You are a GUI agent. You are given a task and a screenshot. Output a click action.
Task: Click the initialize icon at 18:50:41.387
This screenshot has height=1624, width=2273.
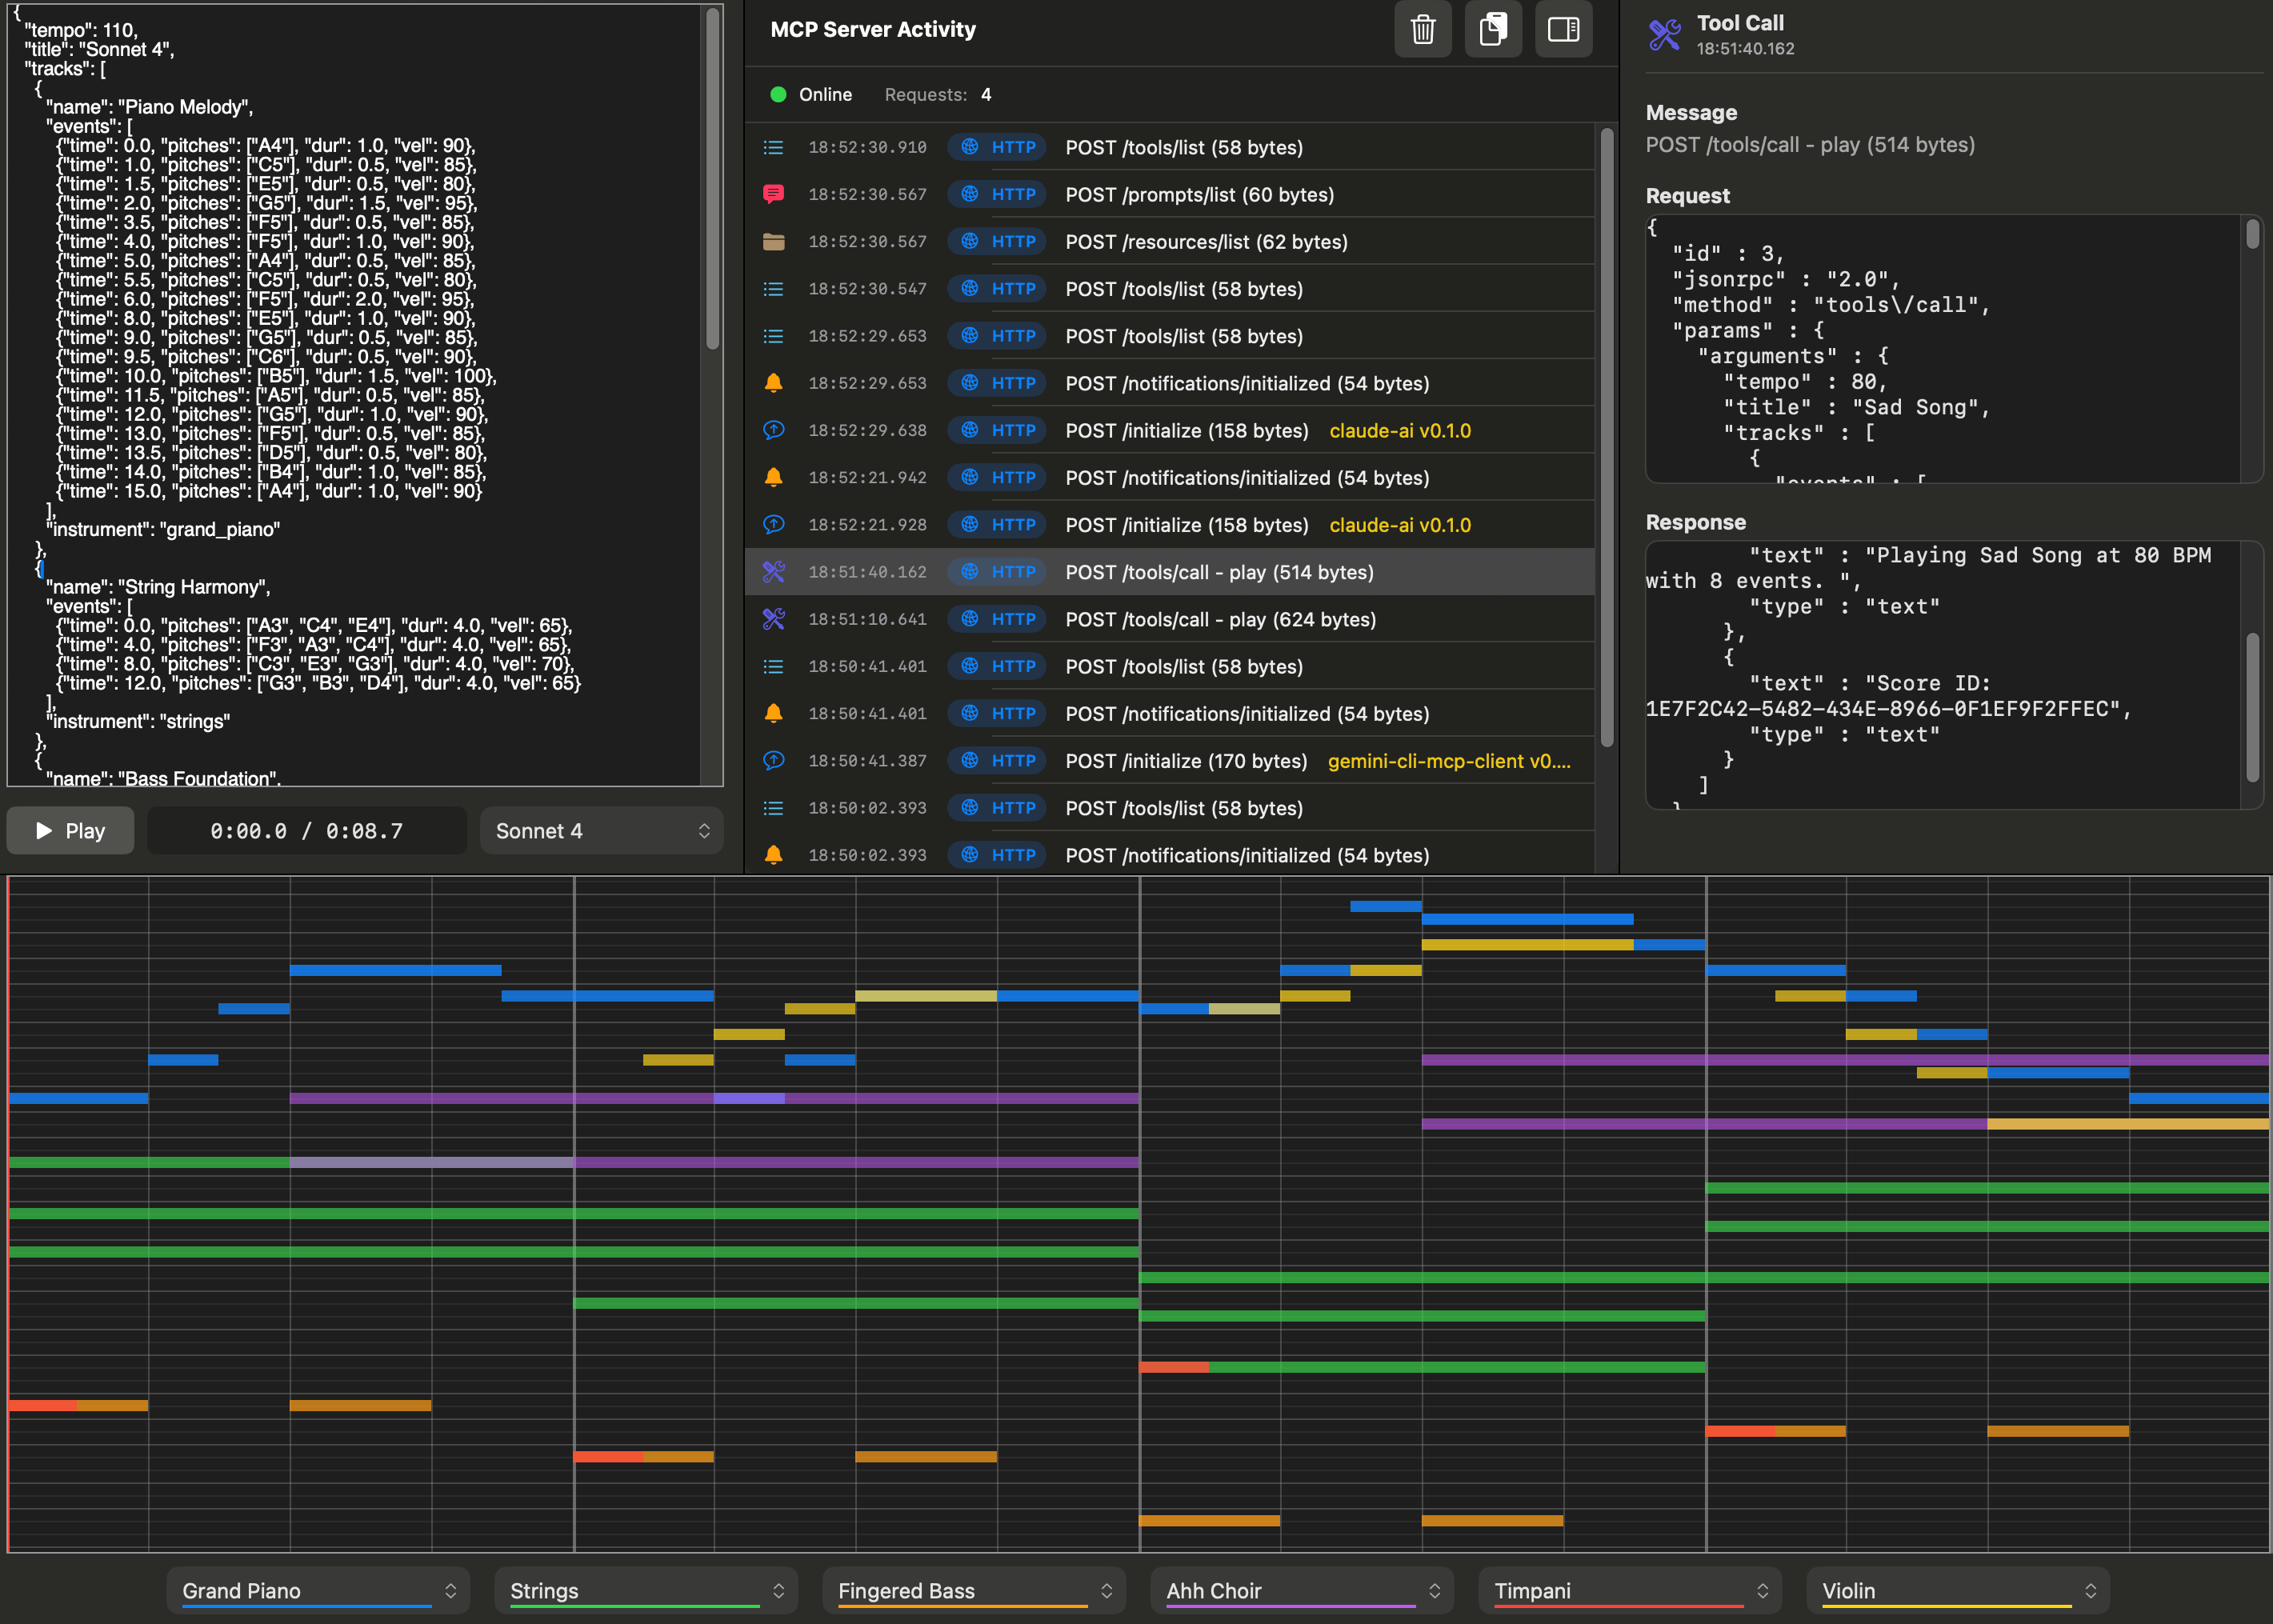773,761
